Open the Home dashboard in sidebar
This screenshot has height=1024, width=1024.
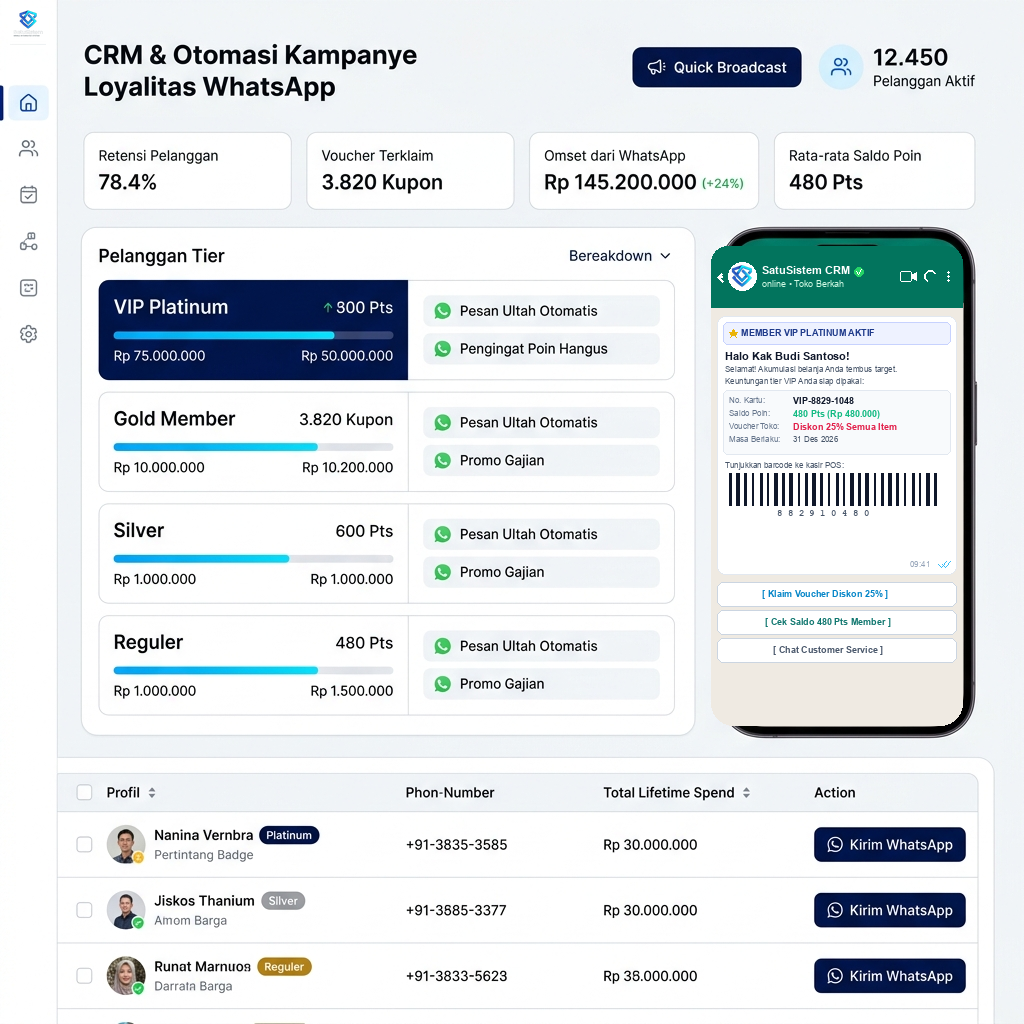(28, 103)
